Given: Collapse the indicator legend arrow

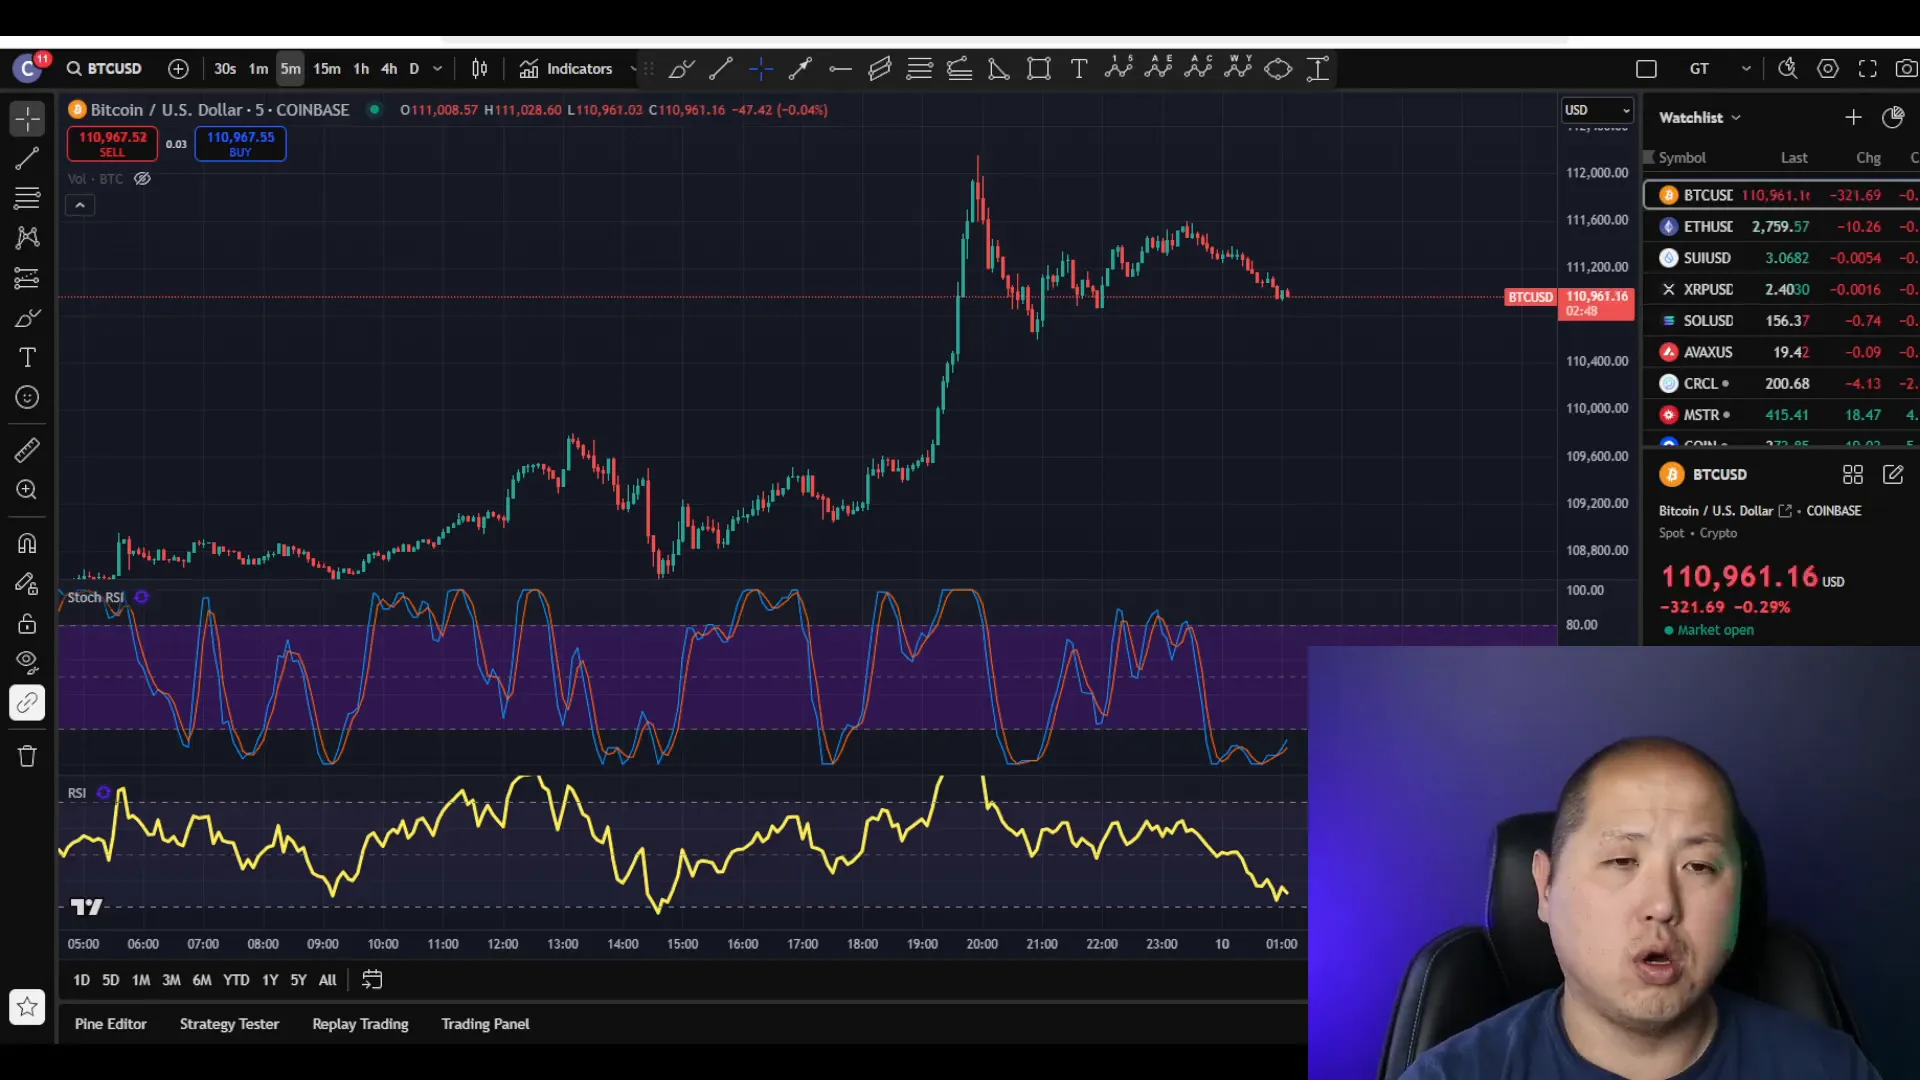Looking at the screenshot, I should click(80, 205).
